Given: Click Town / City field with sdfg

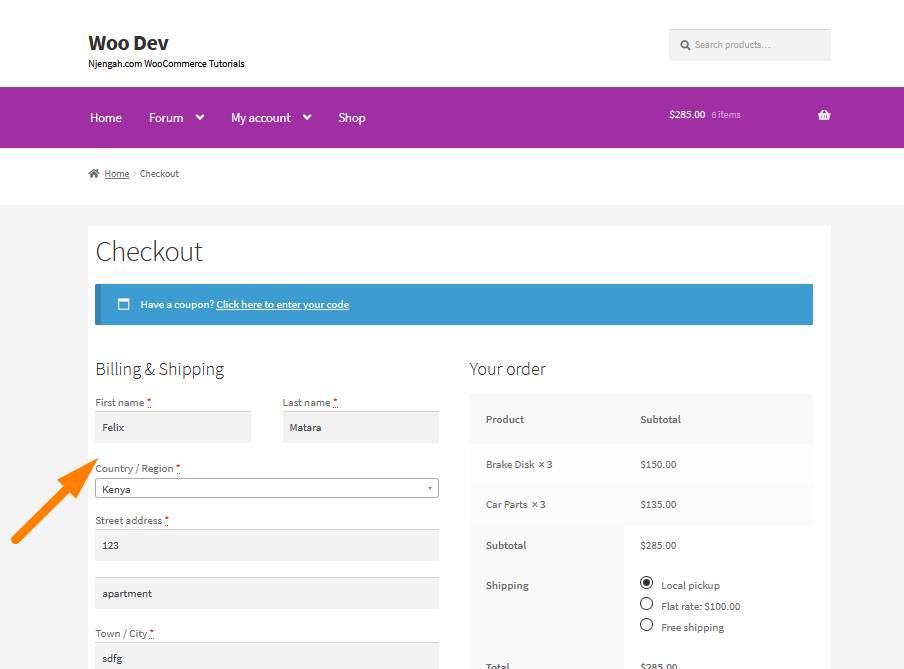Looking at the screenshot, I should [266, 656].
